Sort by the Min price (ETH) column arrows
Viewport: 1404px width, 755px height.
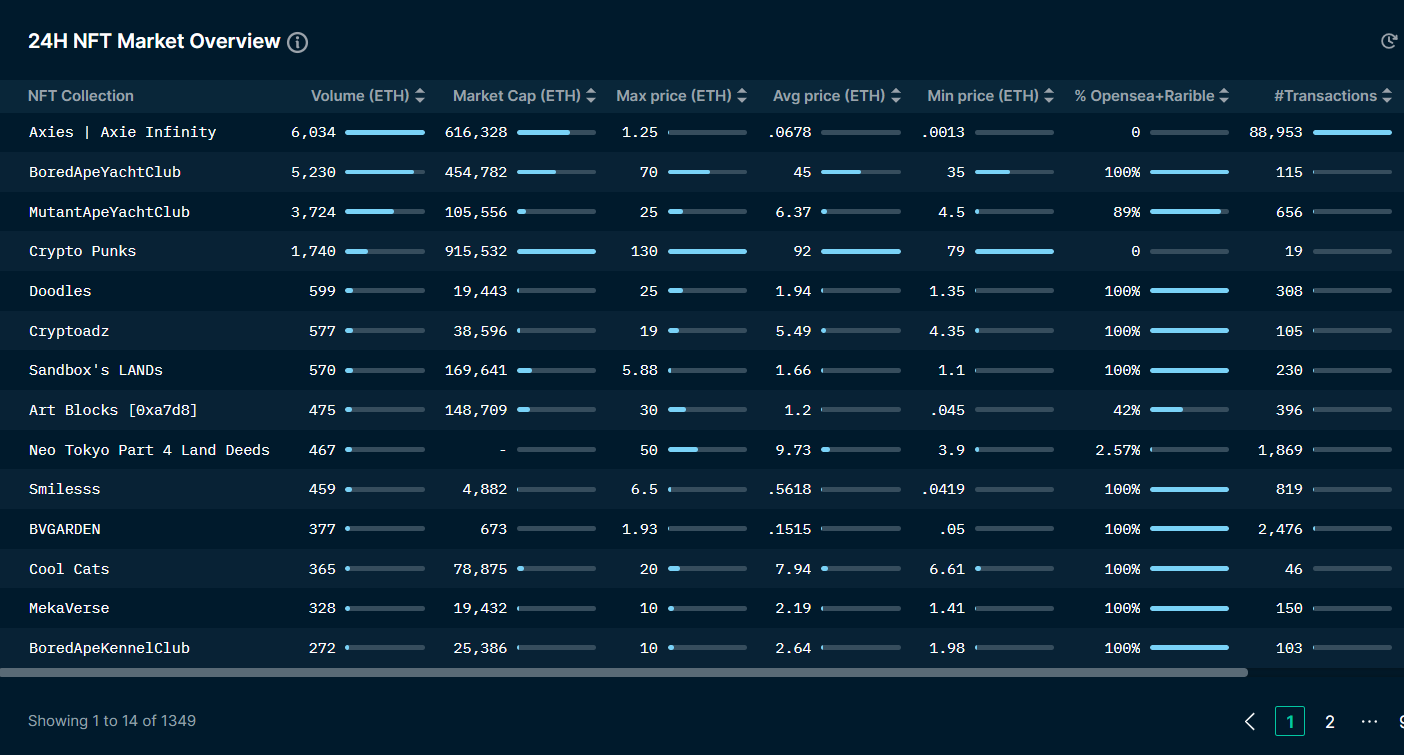point(1049,96)
